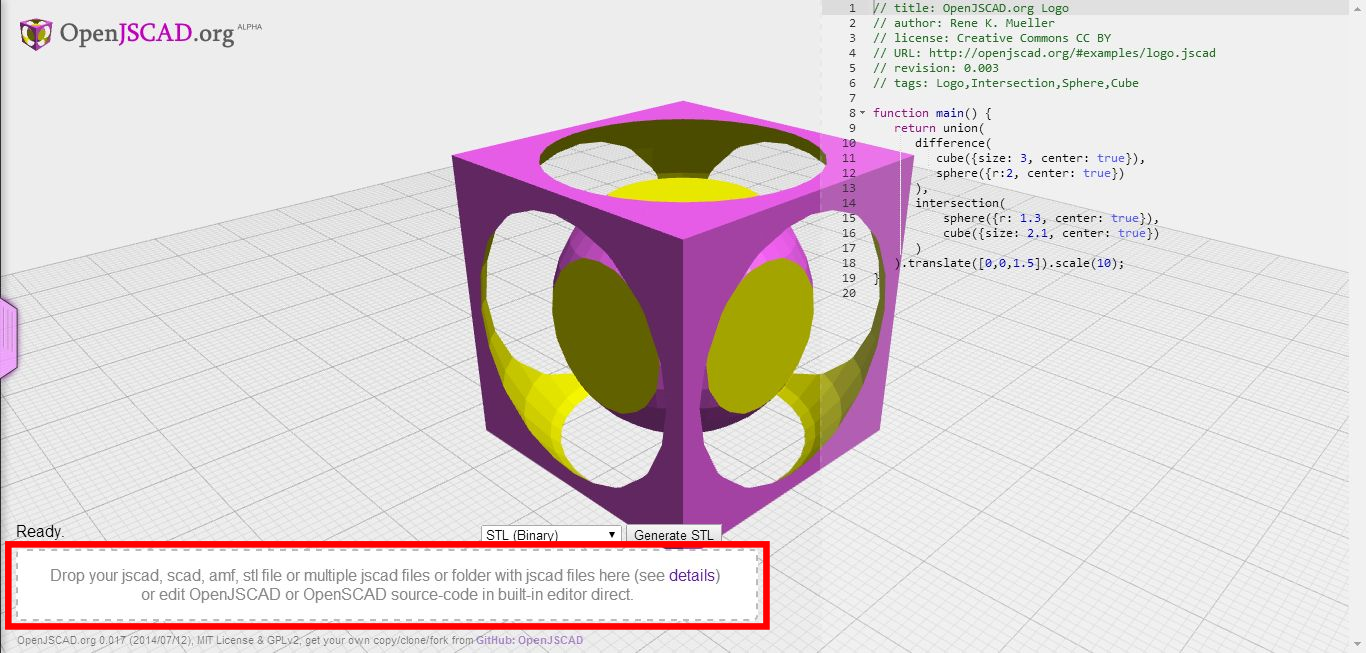Open the pink hexagonal side menu handle

(x=8, y=338)
